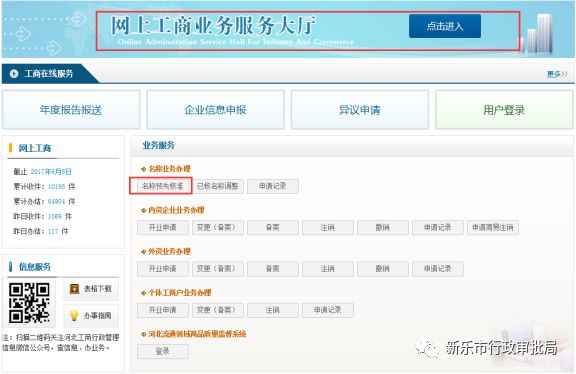Click 备案 under 外资业务办理

273,269
